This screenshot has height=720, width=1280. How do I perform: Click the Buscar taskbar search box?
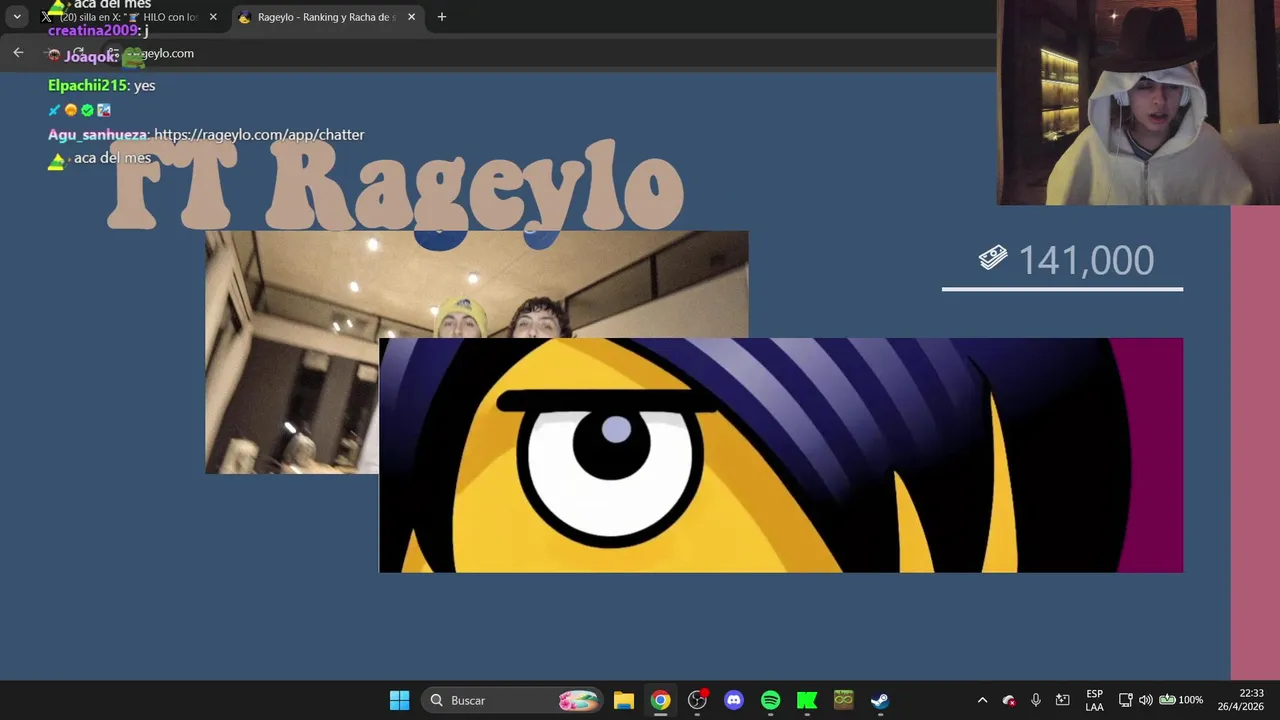(513, 700)
